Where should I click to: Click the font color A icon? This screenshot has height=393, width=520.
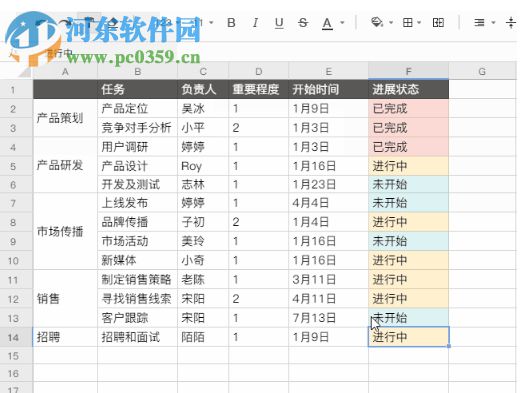click(x=327, y=23)
